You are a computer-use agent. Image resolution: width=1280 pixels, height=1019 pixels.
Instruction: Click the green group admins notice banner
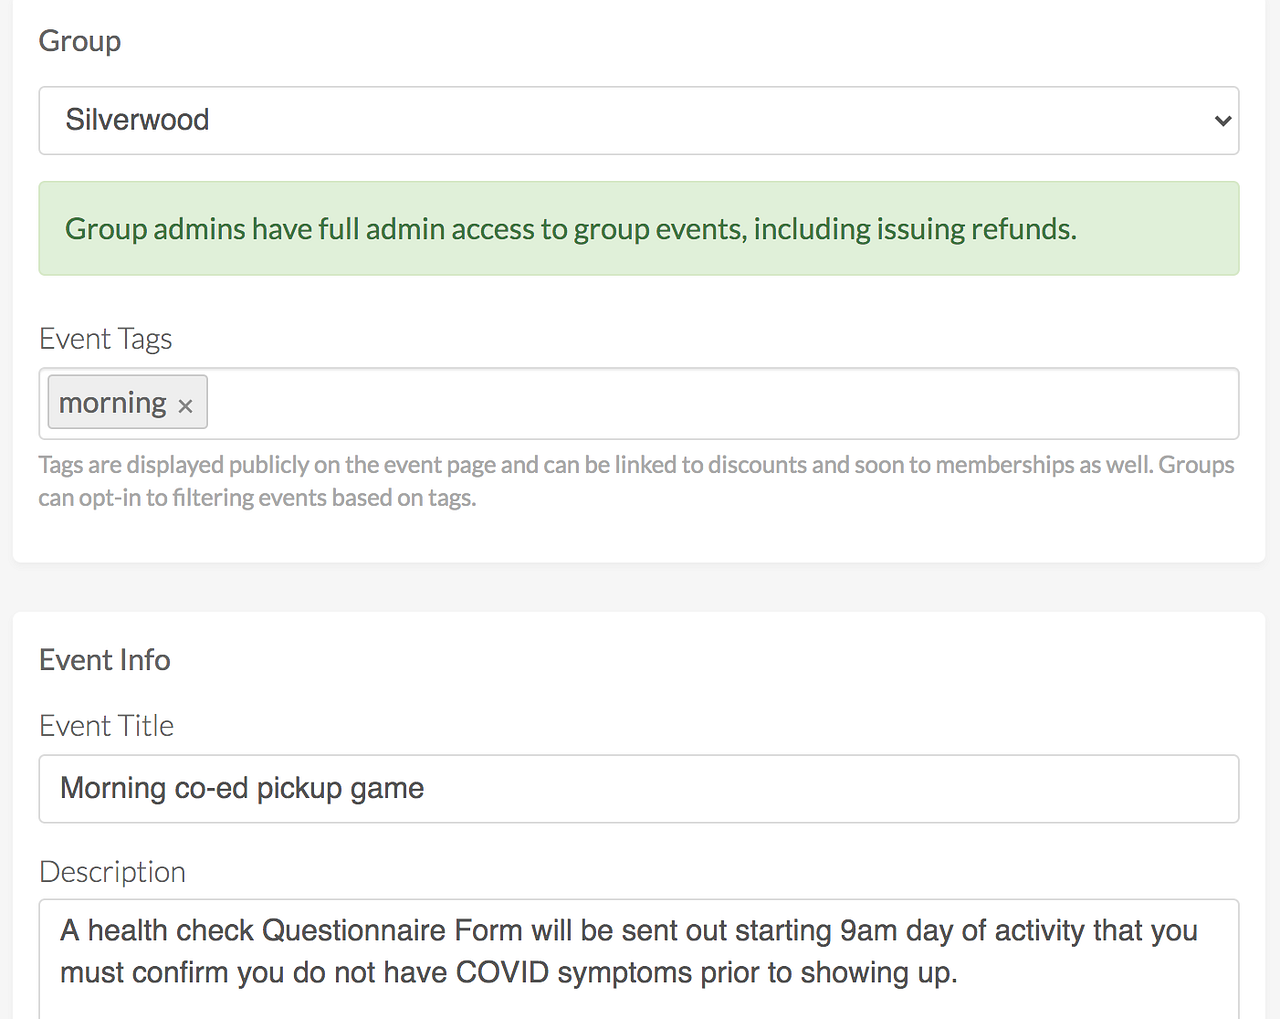point(638,229)
